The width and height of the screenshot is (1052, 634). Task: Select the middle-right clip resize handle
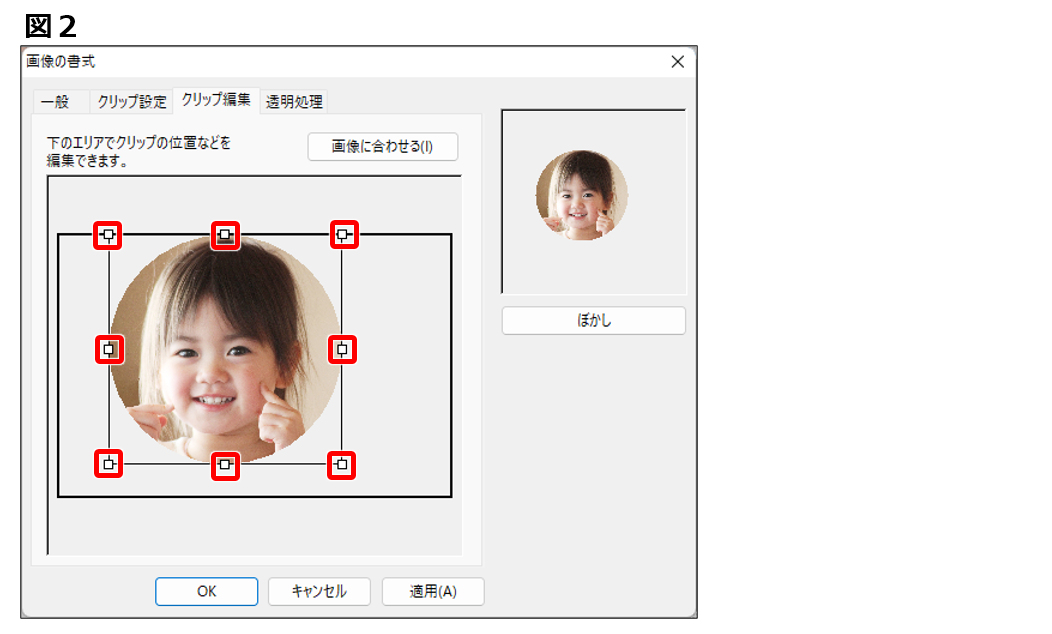point(343,349)
